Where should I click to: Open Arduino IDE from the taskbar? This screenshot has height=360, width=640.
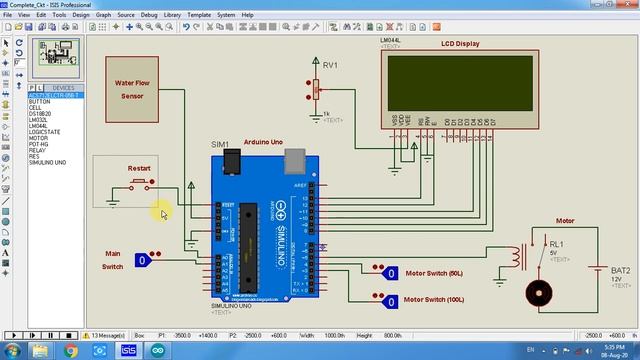coord(158,351)
